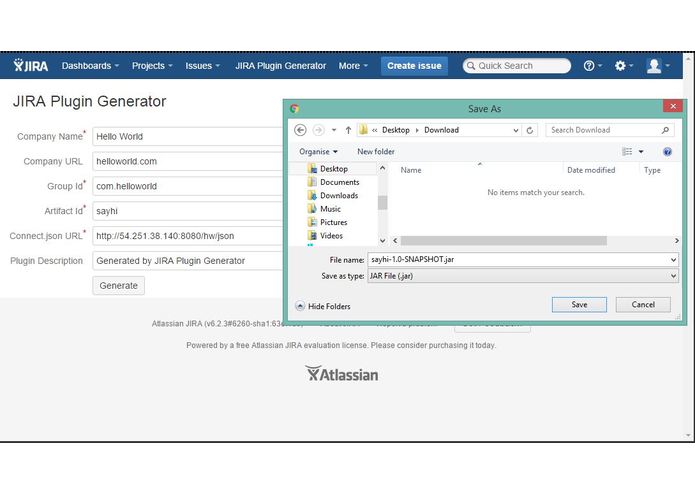695x494 pixels.
Task: Click the File name text field
Action: pos(518,260)
